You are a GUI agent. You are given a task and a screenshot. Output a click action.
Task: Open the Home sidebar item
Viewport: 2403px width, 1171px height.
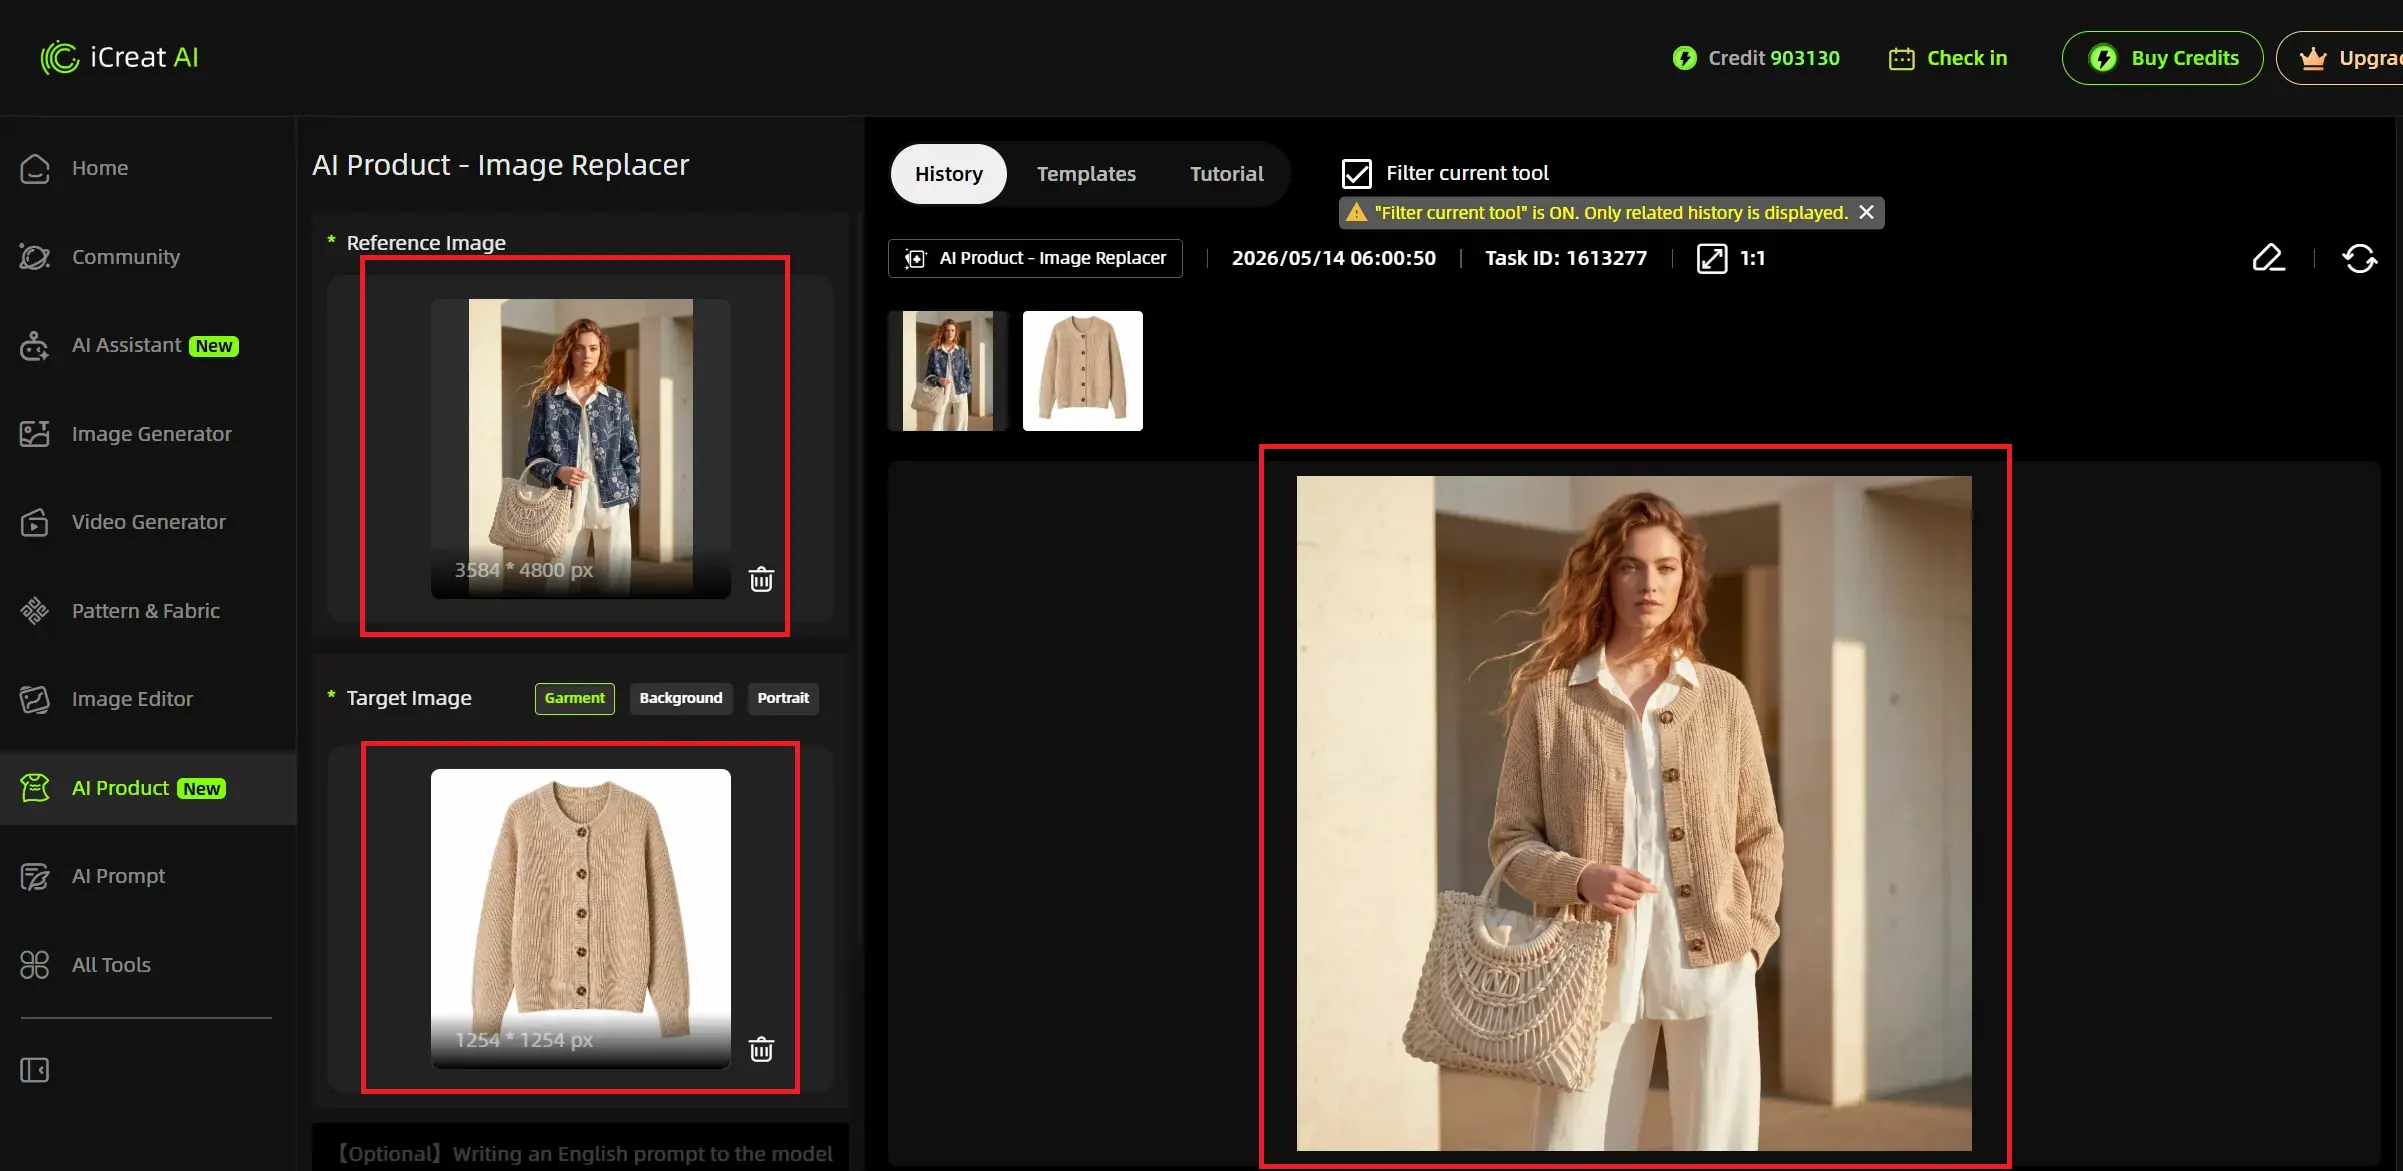pos(148,168)
